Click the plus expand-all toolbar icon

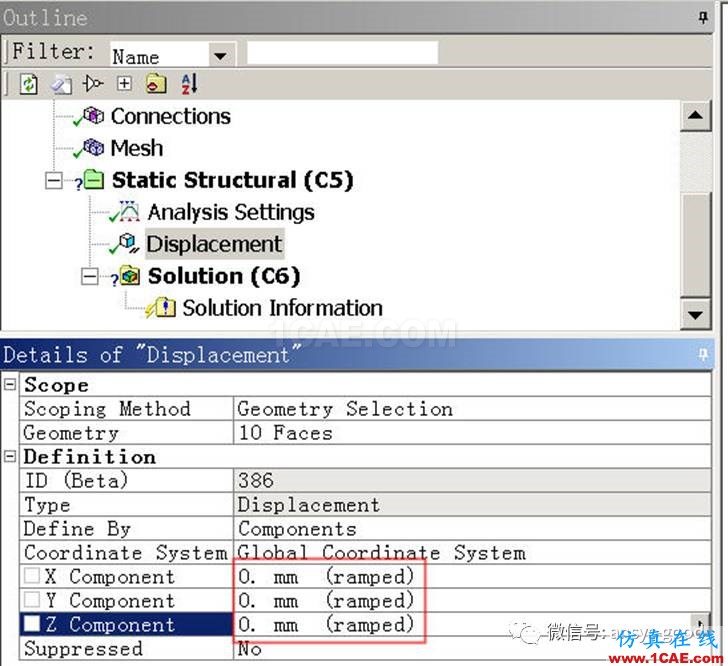(x=124, y=84)
